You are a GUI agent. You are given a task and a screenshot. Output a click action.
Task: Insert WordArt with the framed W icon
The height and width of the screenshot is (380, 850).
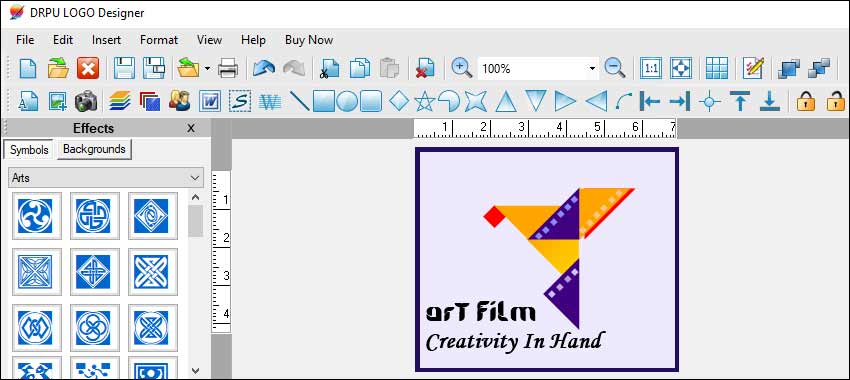pos(209,101)
